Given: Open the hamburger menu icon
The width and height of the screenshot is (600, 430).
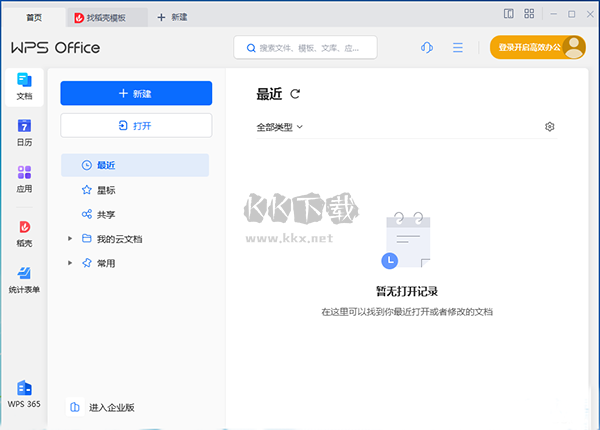Looking at the screenshot, I should click(x=458, y=47).
